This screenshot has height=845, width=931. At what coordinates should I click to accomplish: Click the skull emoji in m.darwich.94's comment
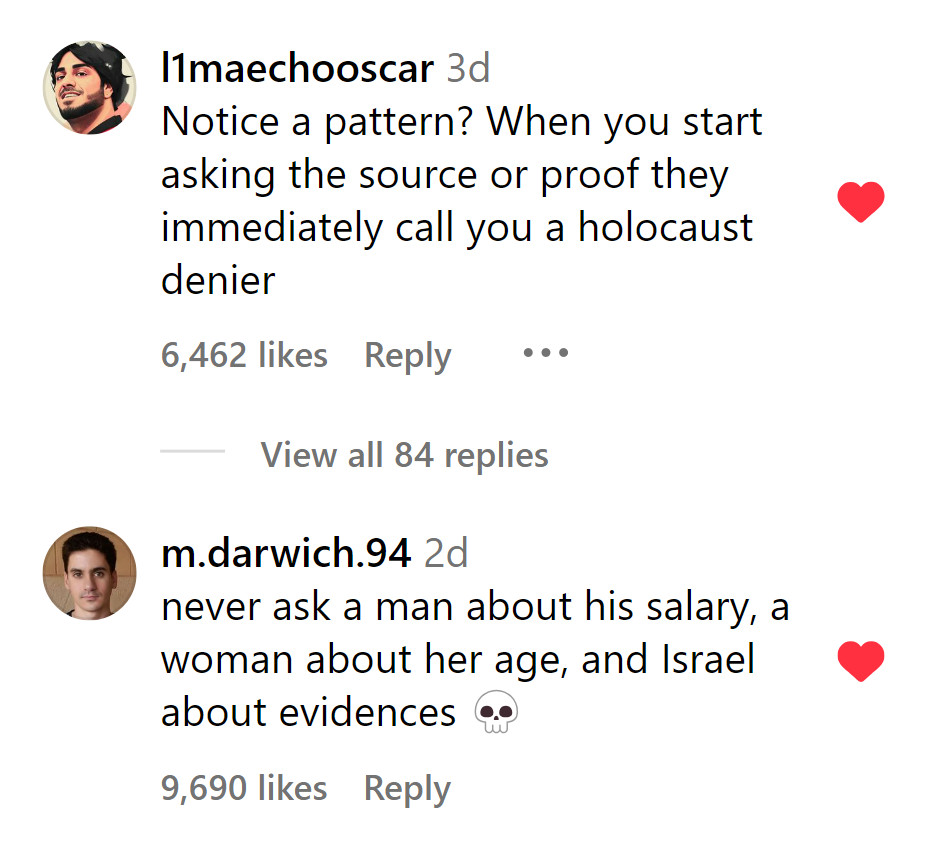(x=494, y=712)
